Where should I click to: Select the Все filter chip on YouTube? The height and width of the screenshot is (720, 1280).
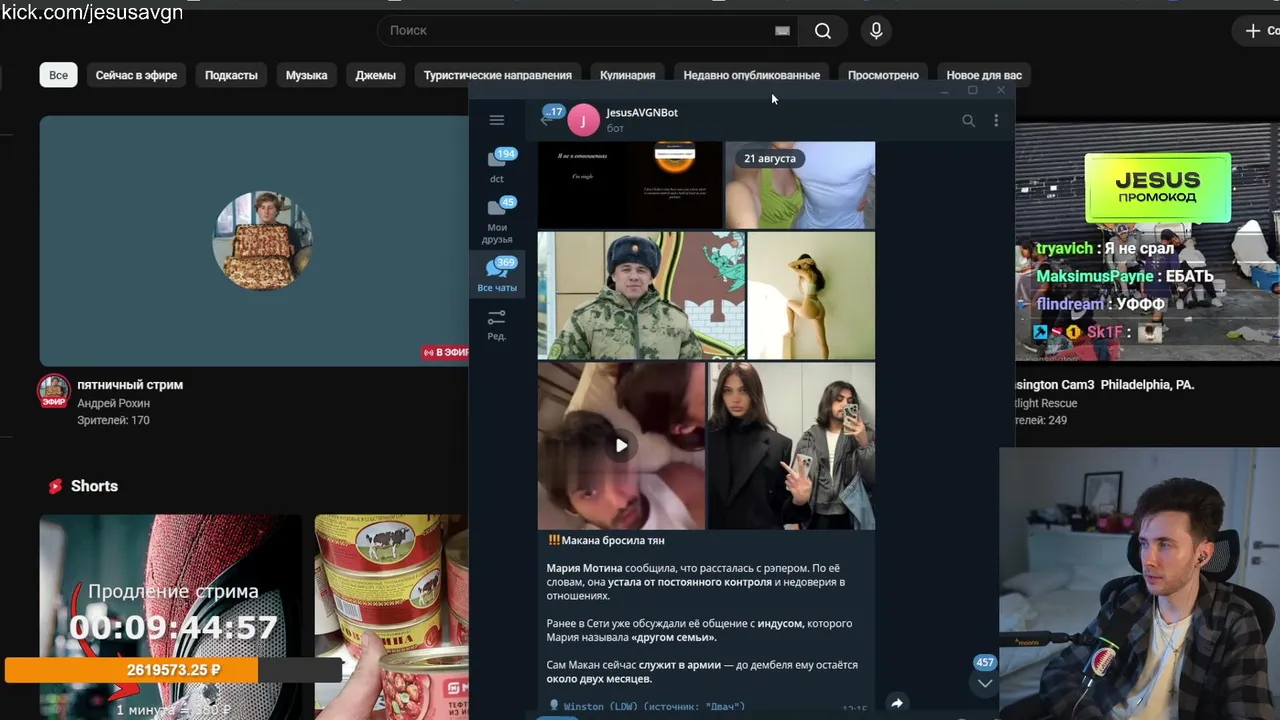pyautogui.click(x=59, y=75)
